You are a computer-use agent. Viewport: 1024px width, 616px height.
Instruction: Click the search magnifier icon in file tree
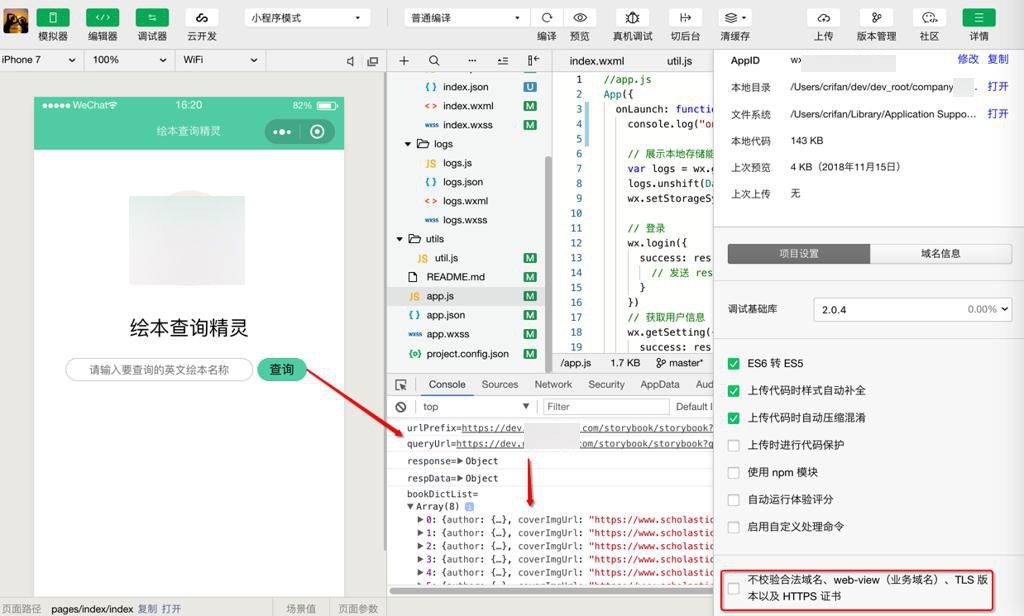[x=434, y=61]
